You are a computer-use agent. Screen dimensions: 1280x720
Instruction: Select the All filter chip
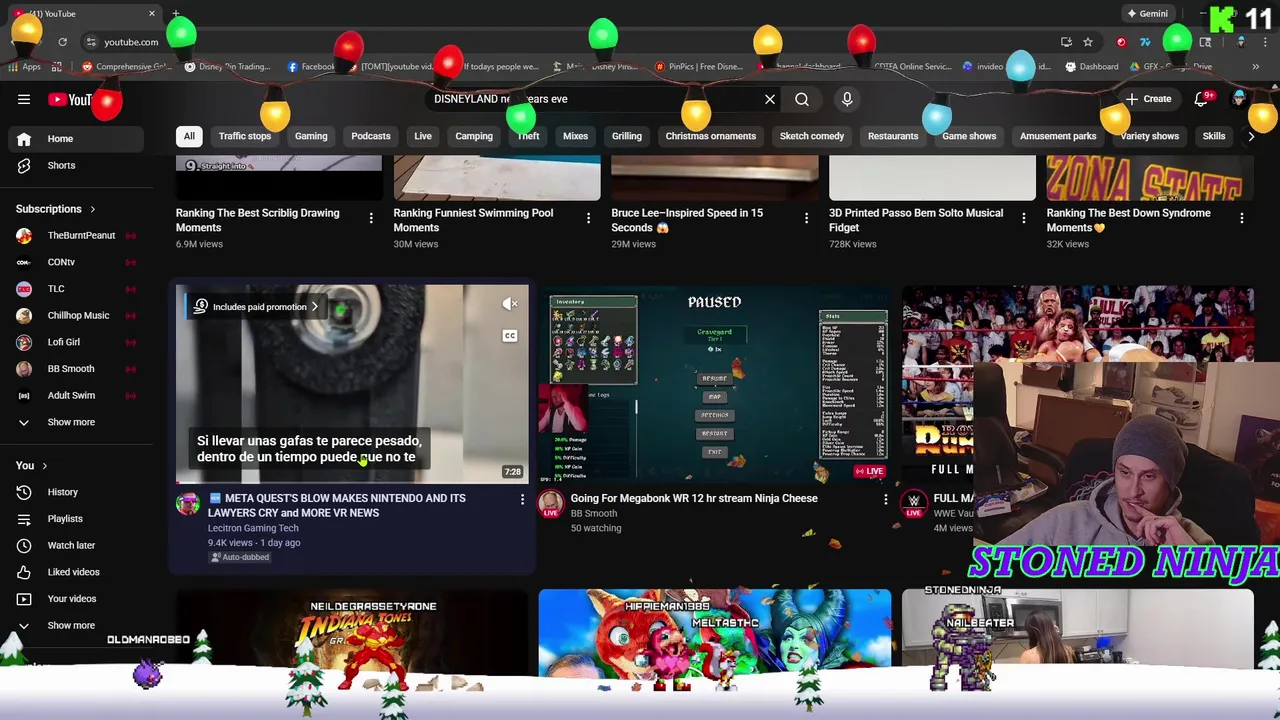coord(189,136)
